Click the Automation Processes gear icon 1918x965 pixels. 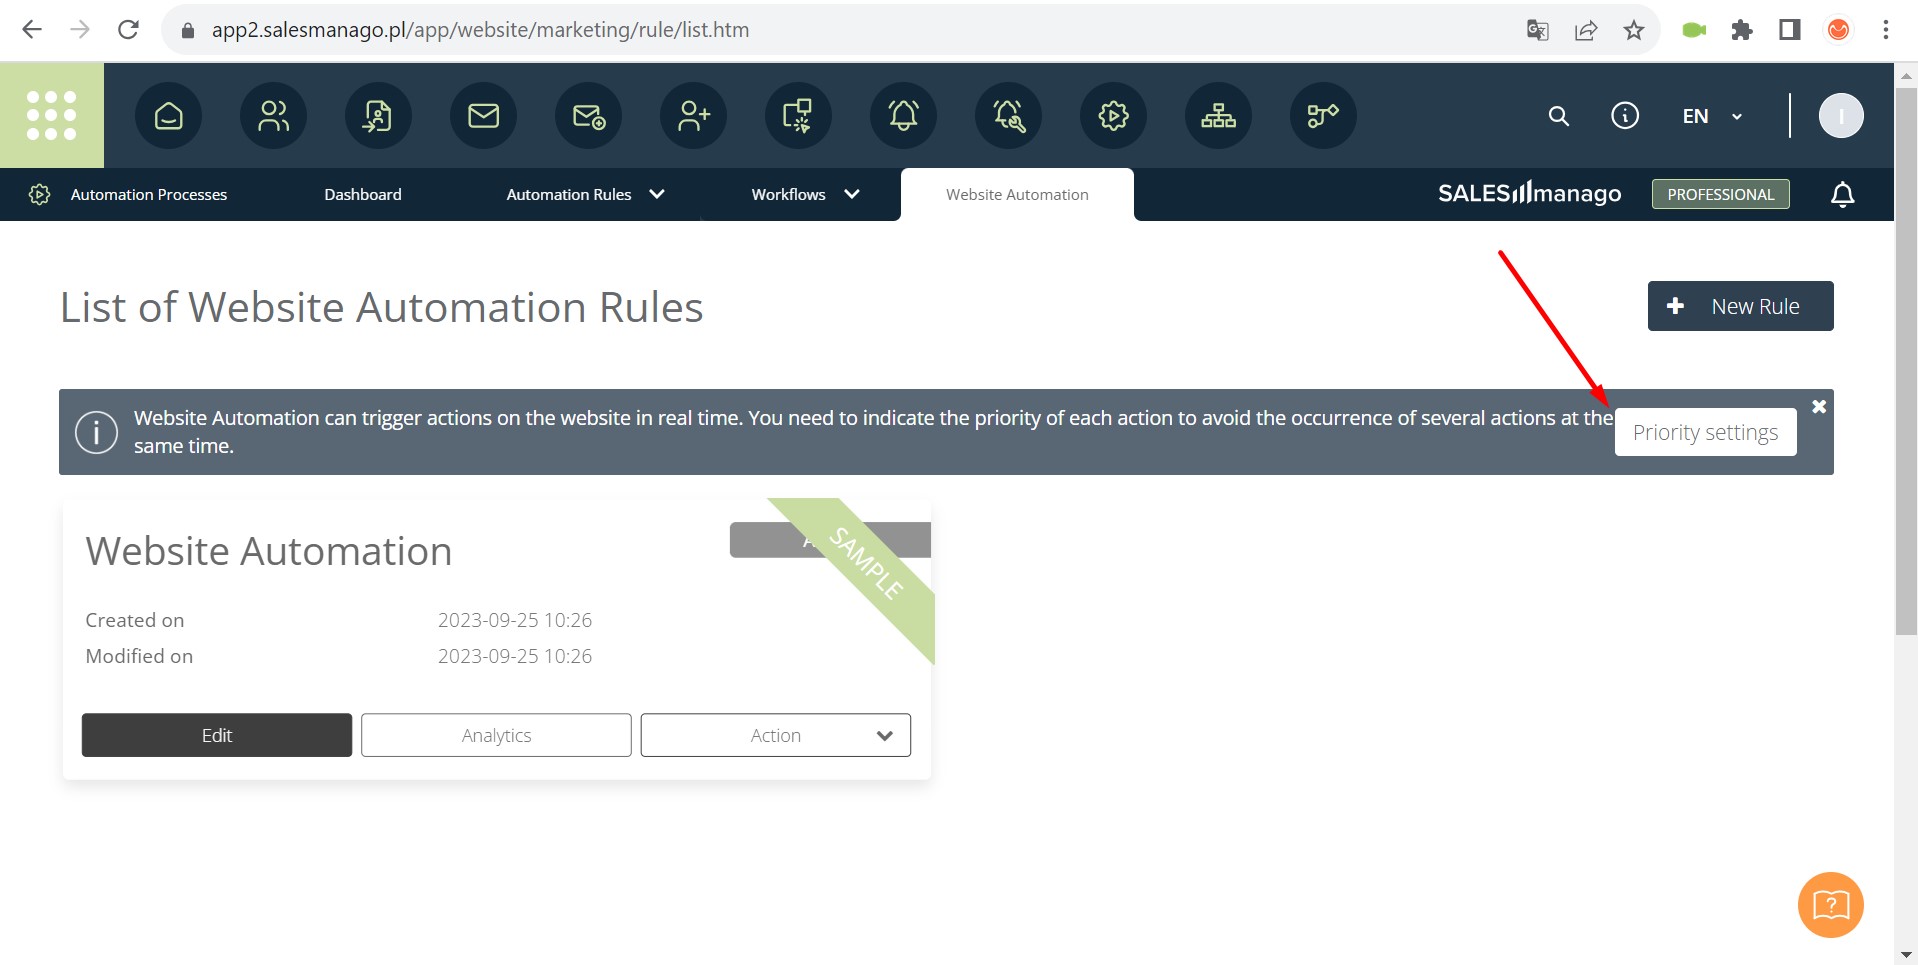pyautogui.click(x=40, y=194)
